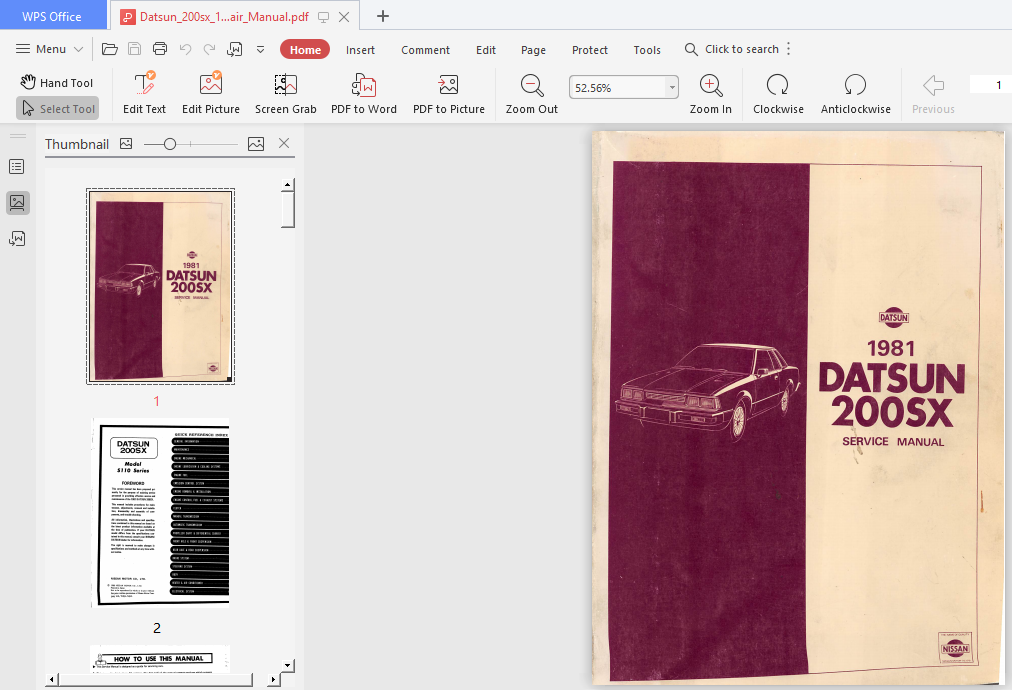Select page 2 index thumbnail
Screen dimensions: 1012x690
[x=161, y=512]
